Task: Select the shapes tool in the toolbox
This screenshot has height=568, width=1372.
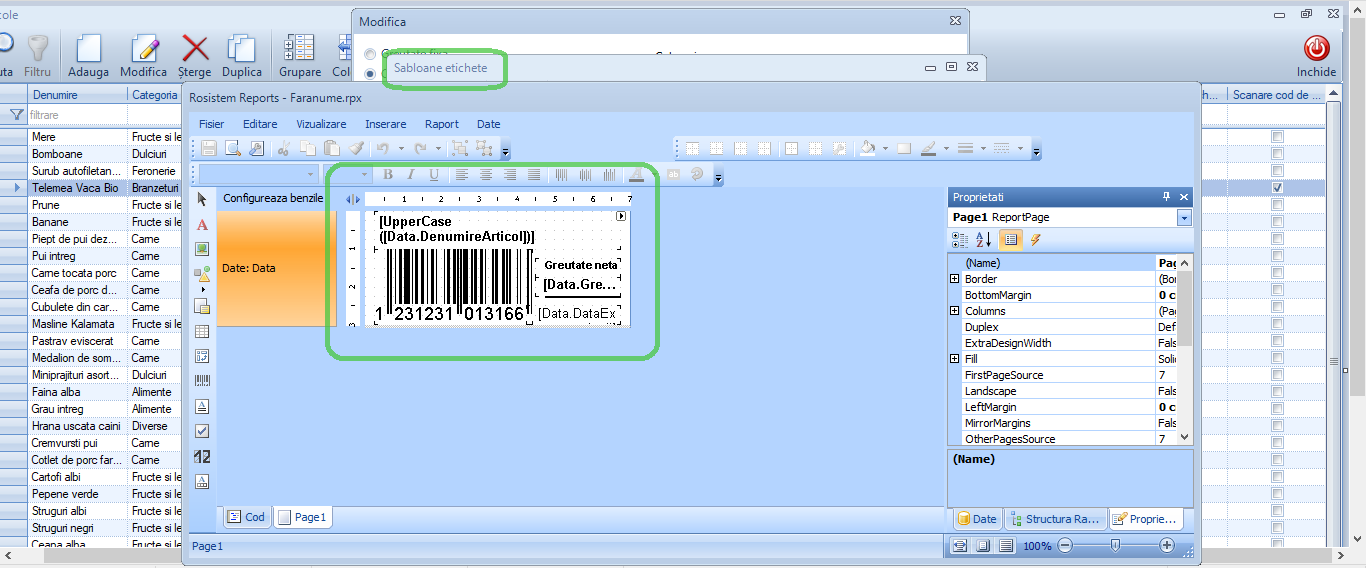Action: tap(202, 273)
